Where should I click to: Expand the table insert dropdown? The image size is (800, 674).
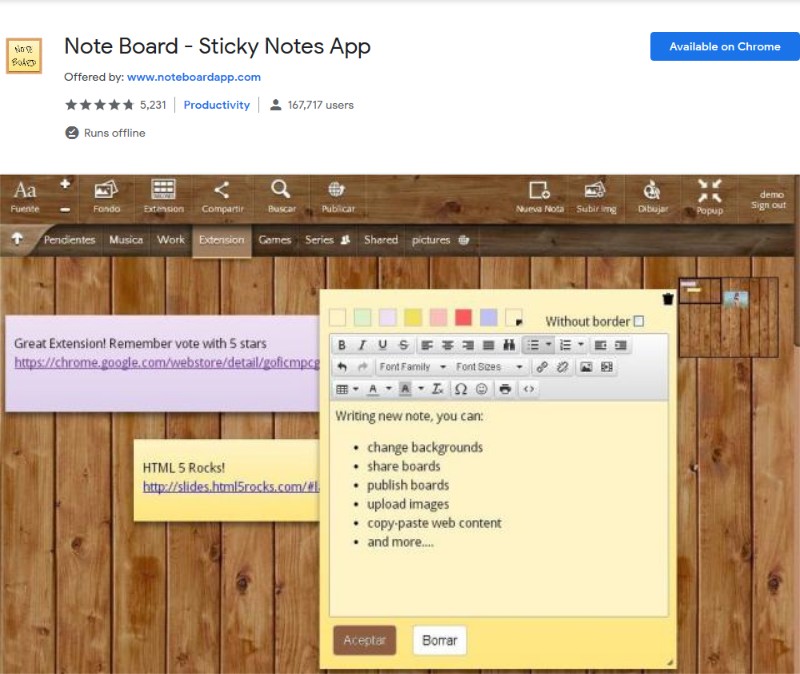click(347, 389)
